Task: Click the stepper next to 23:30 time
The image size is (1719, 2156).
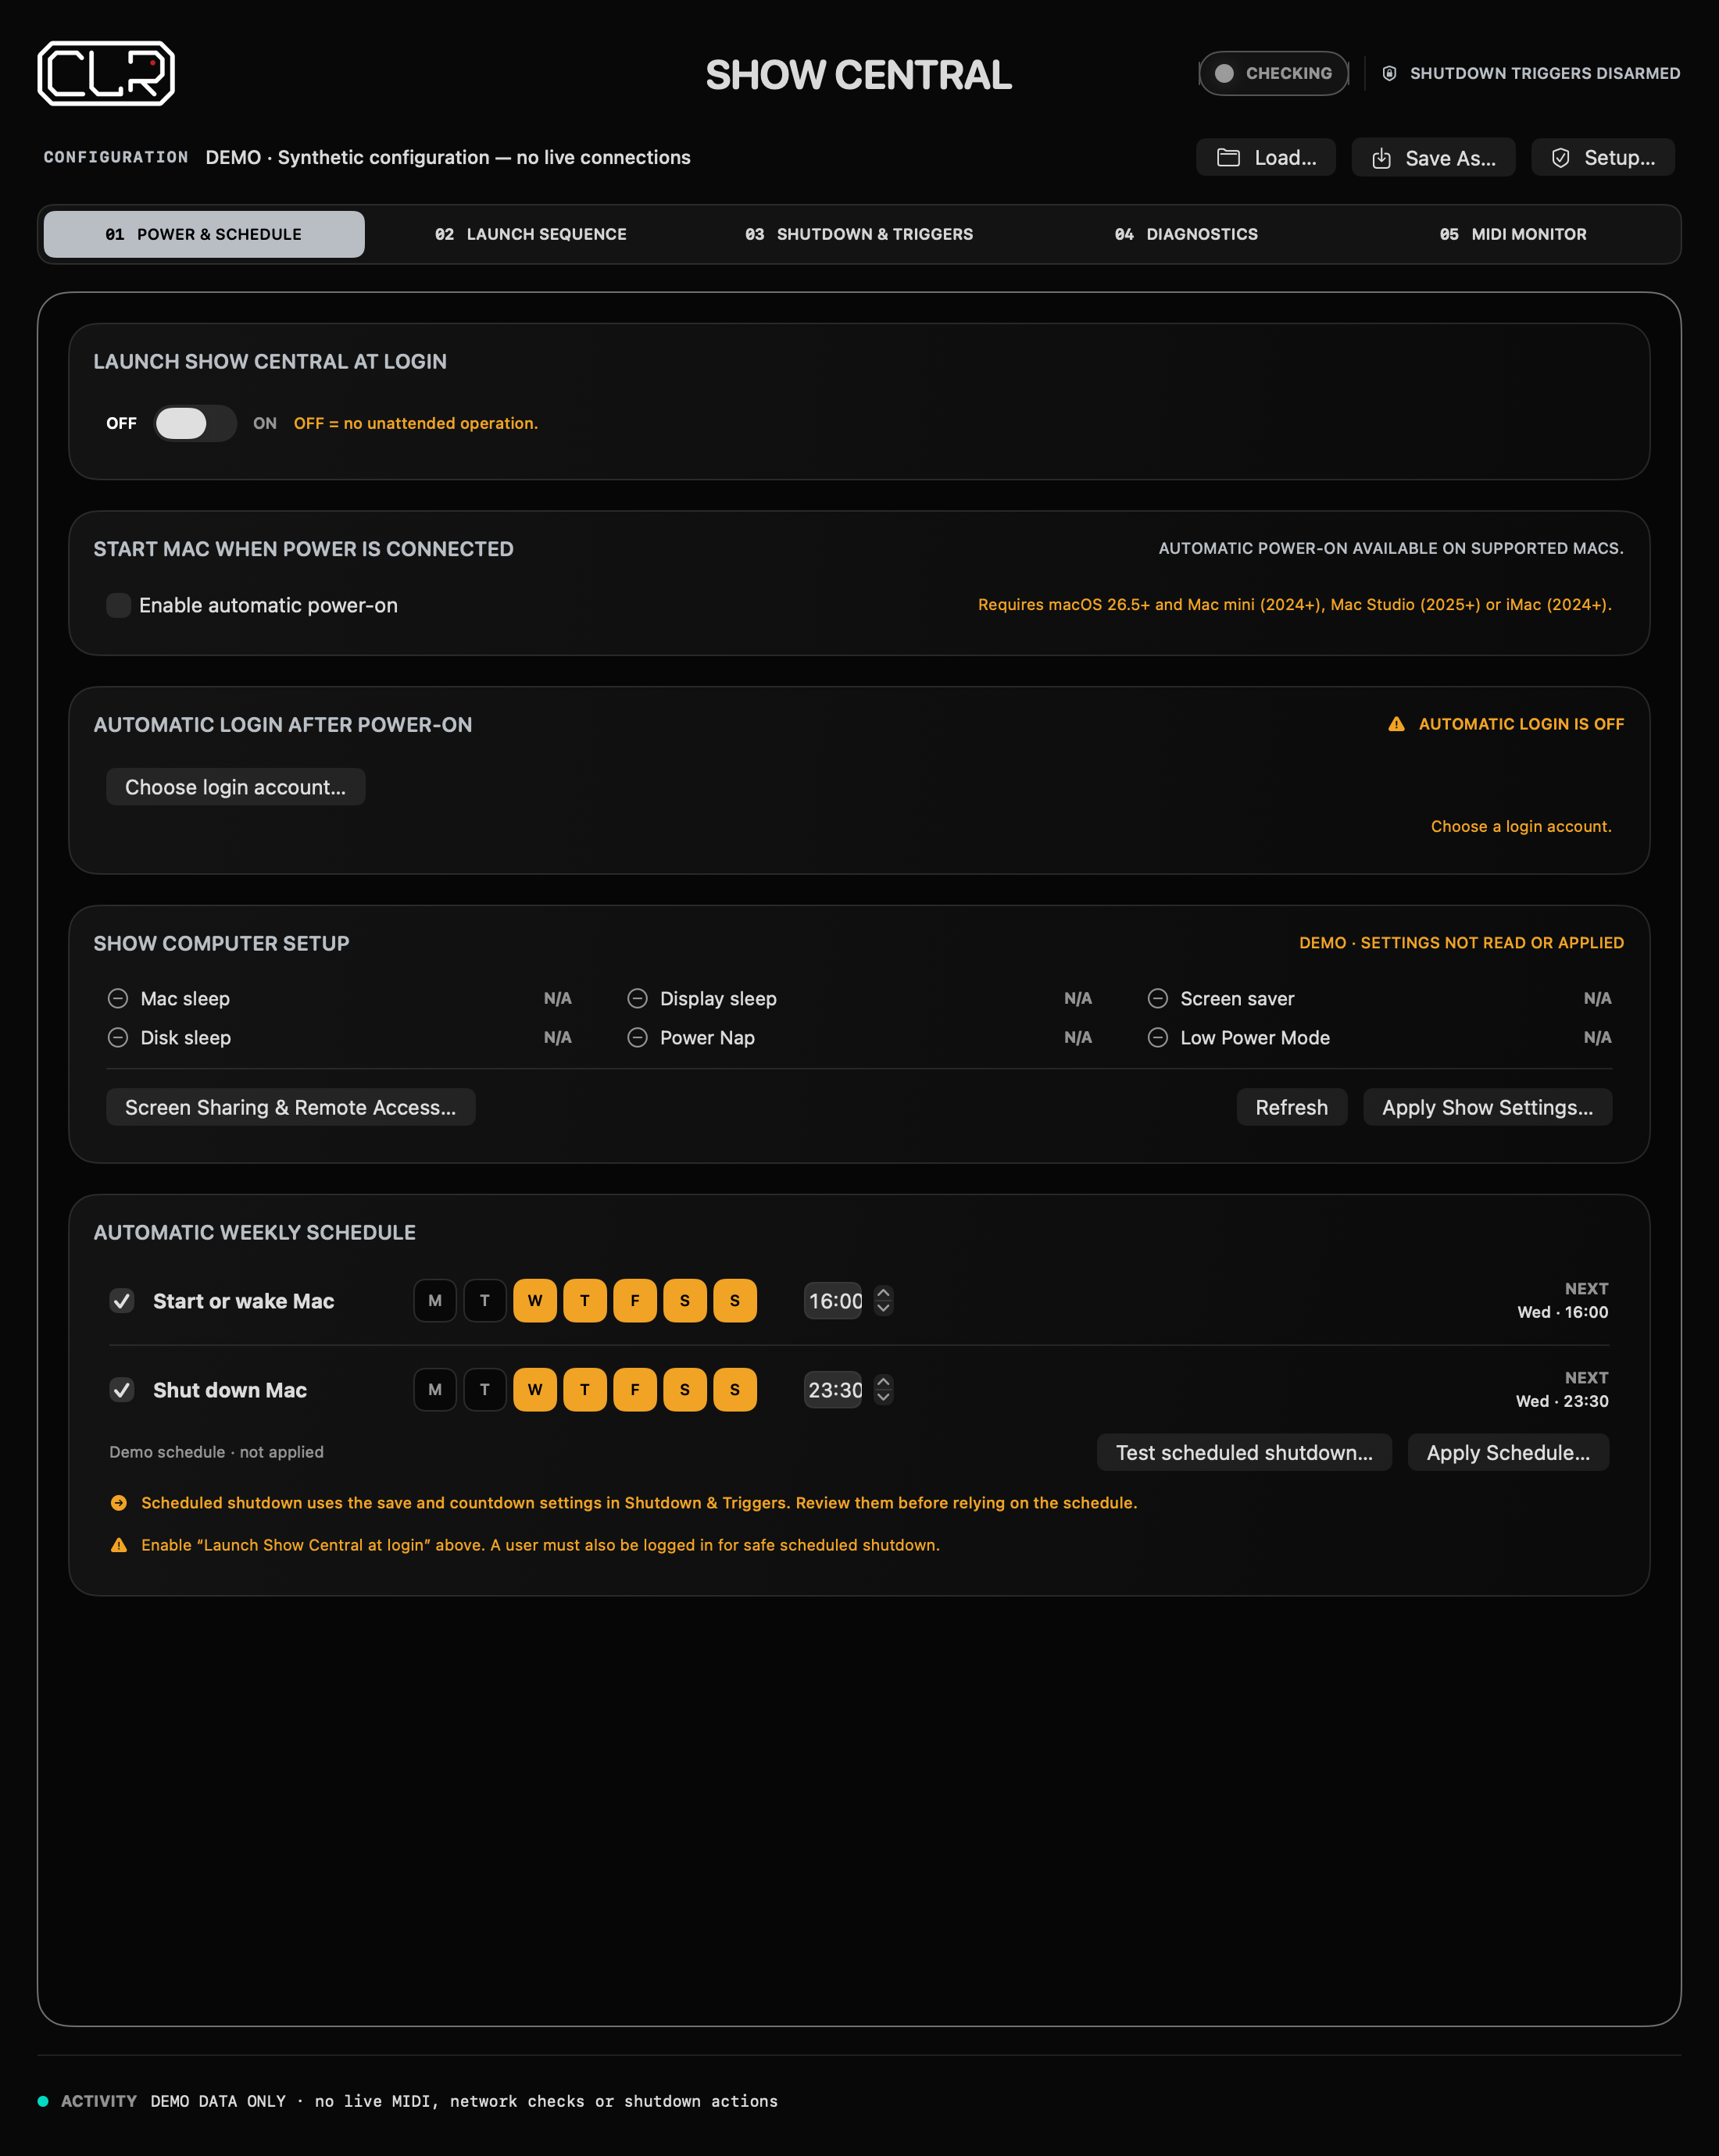Action: click(x=883, y=1390)
